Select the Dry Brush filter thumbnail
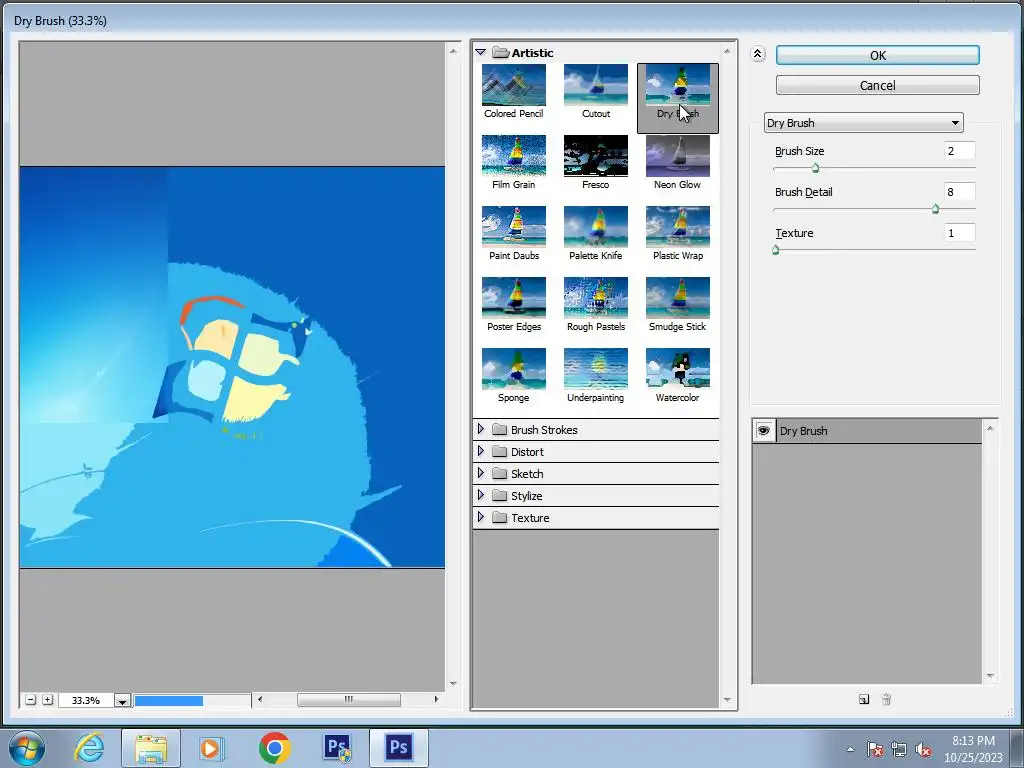The height and width of the screenshot is (768, 1024). (x=677, y=85)
